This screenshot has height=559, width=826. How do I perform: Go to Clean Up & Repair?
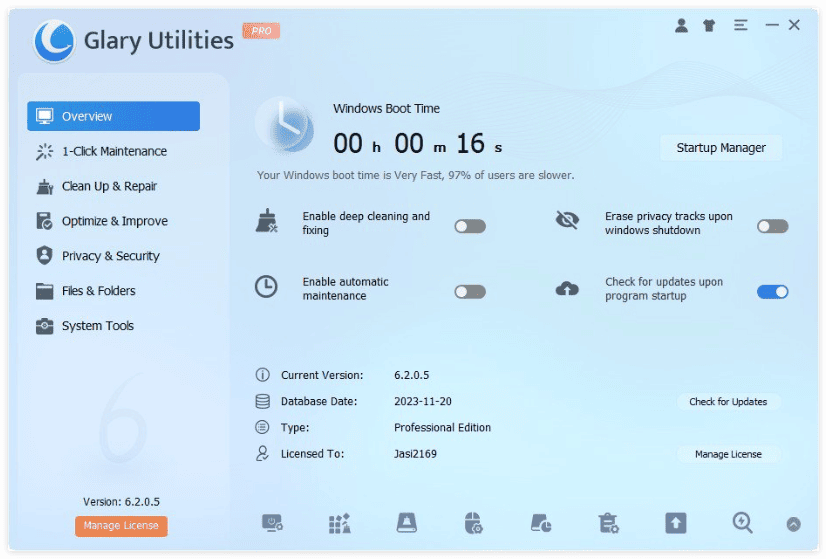pos(113,186)
